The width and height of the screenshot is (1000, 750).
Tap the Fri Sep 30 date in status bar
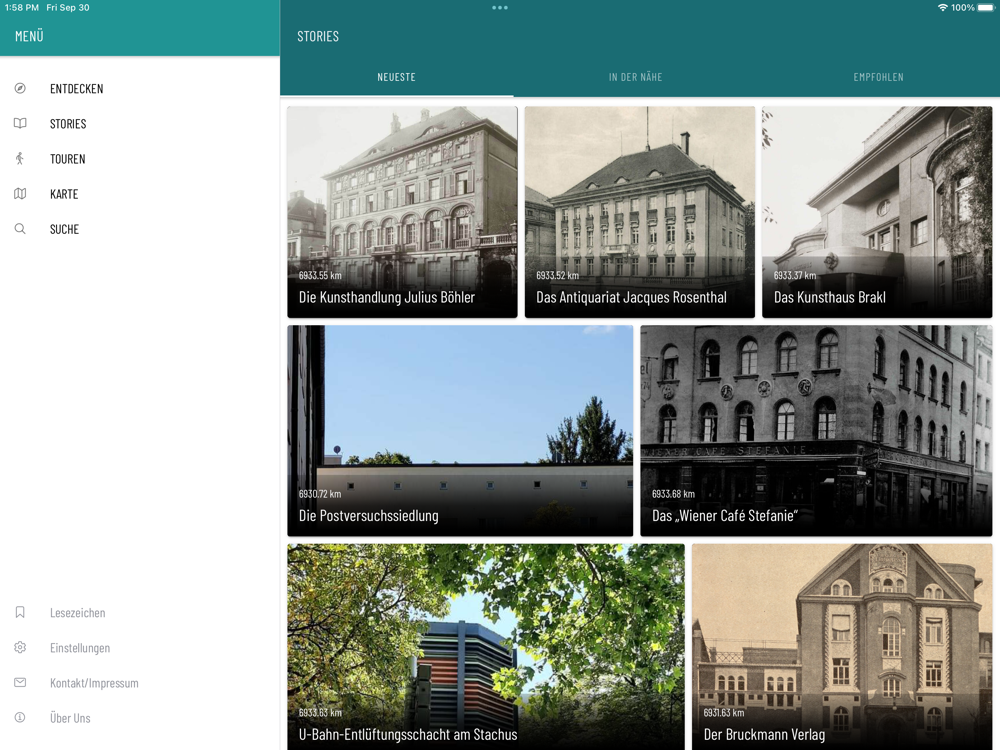coord(68,8)
